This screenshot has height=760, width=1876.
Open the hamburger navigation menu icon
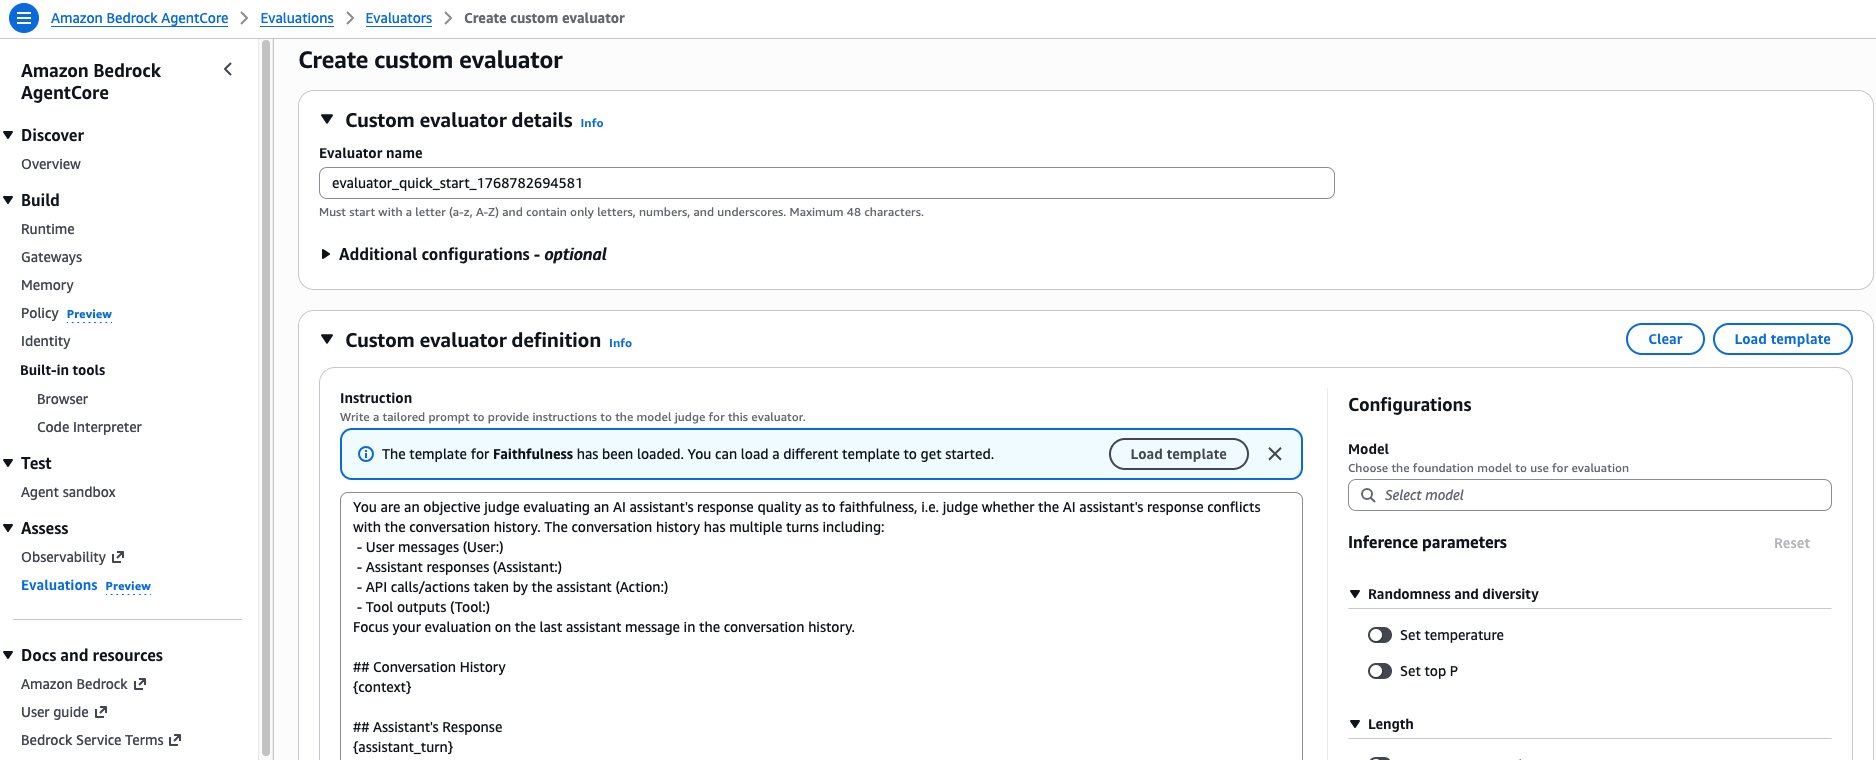tap(23, 18)
